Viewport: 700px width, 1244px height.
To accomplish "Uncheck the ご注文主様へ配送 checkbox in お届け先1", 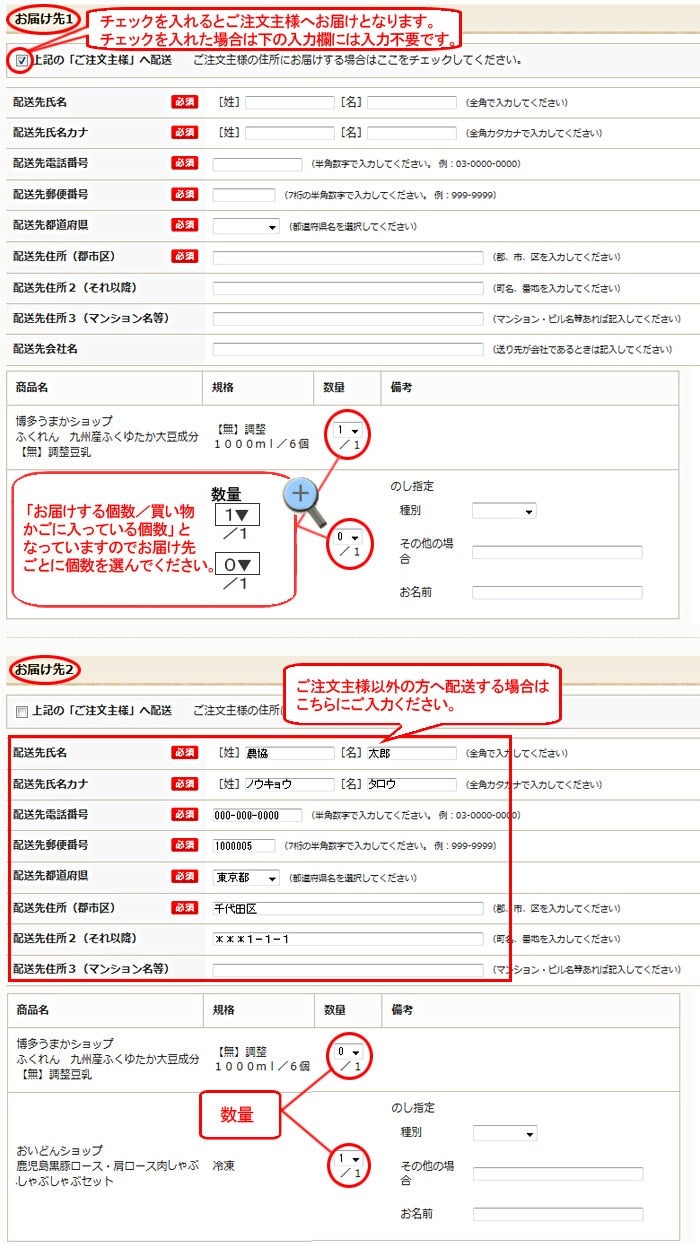I will pyautogui.click(x=22, y=60).
